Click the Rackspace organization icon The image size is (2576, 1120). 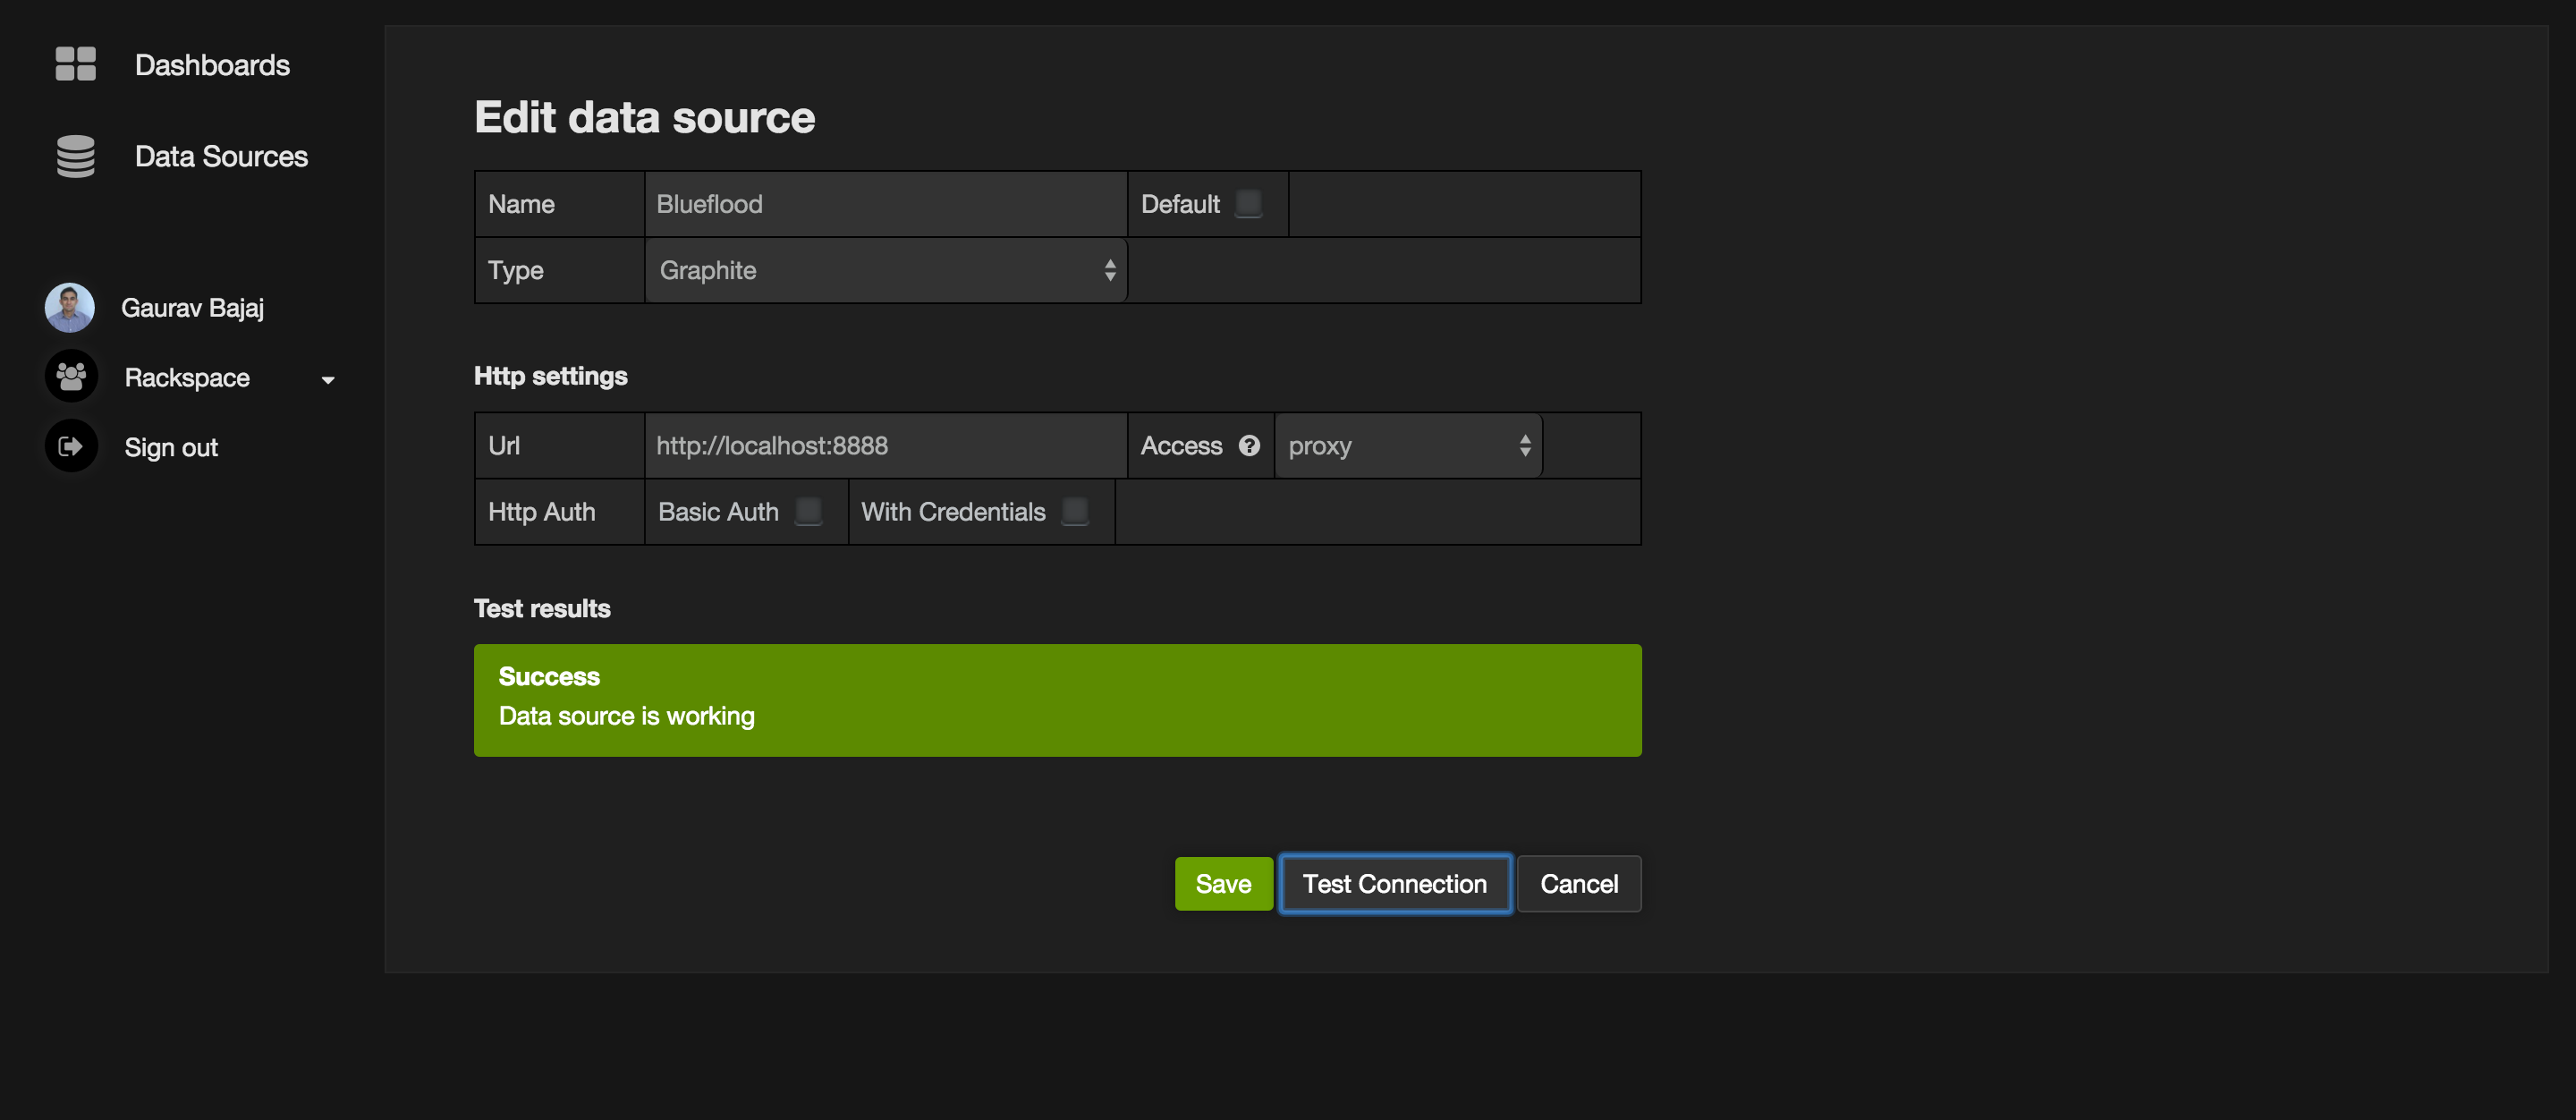click(x=71, y=377)
